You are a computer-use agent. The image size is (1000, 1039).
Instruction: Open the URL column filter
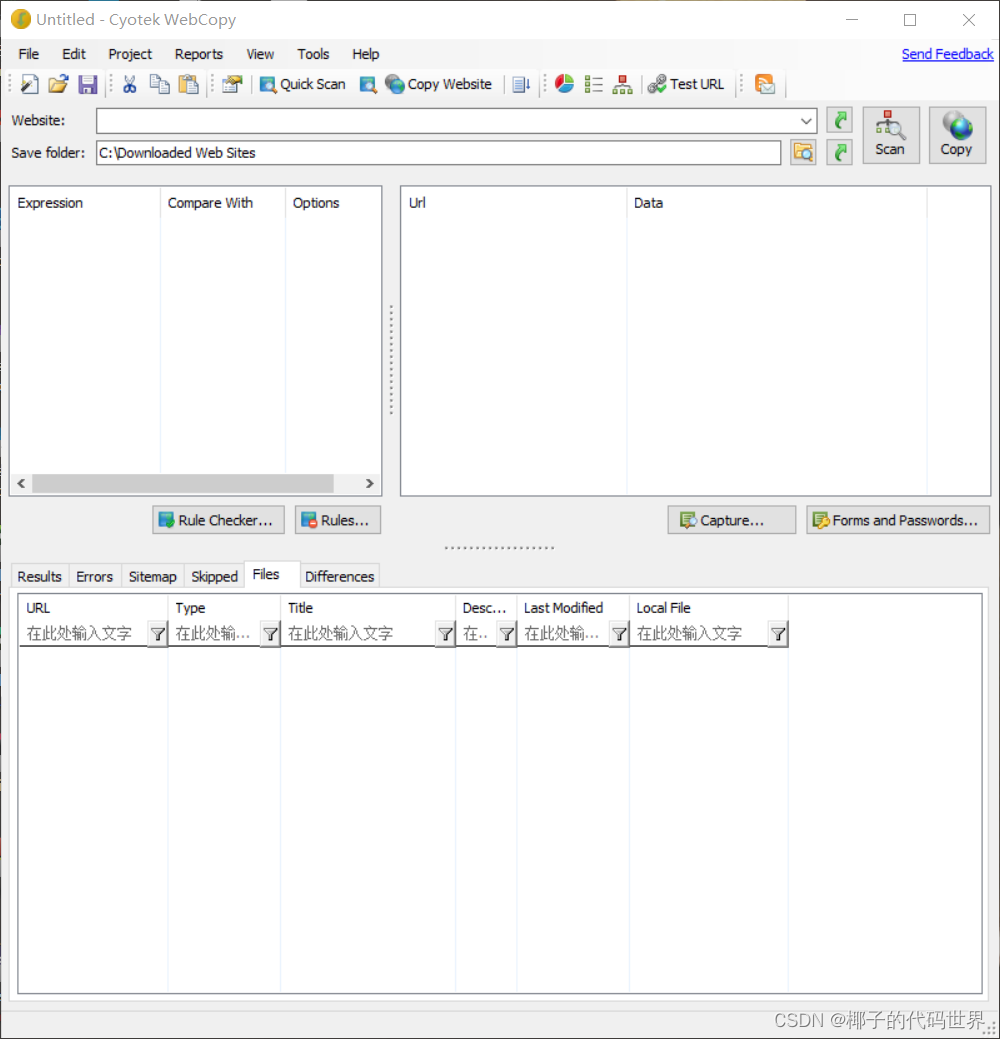157,633
